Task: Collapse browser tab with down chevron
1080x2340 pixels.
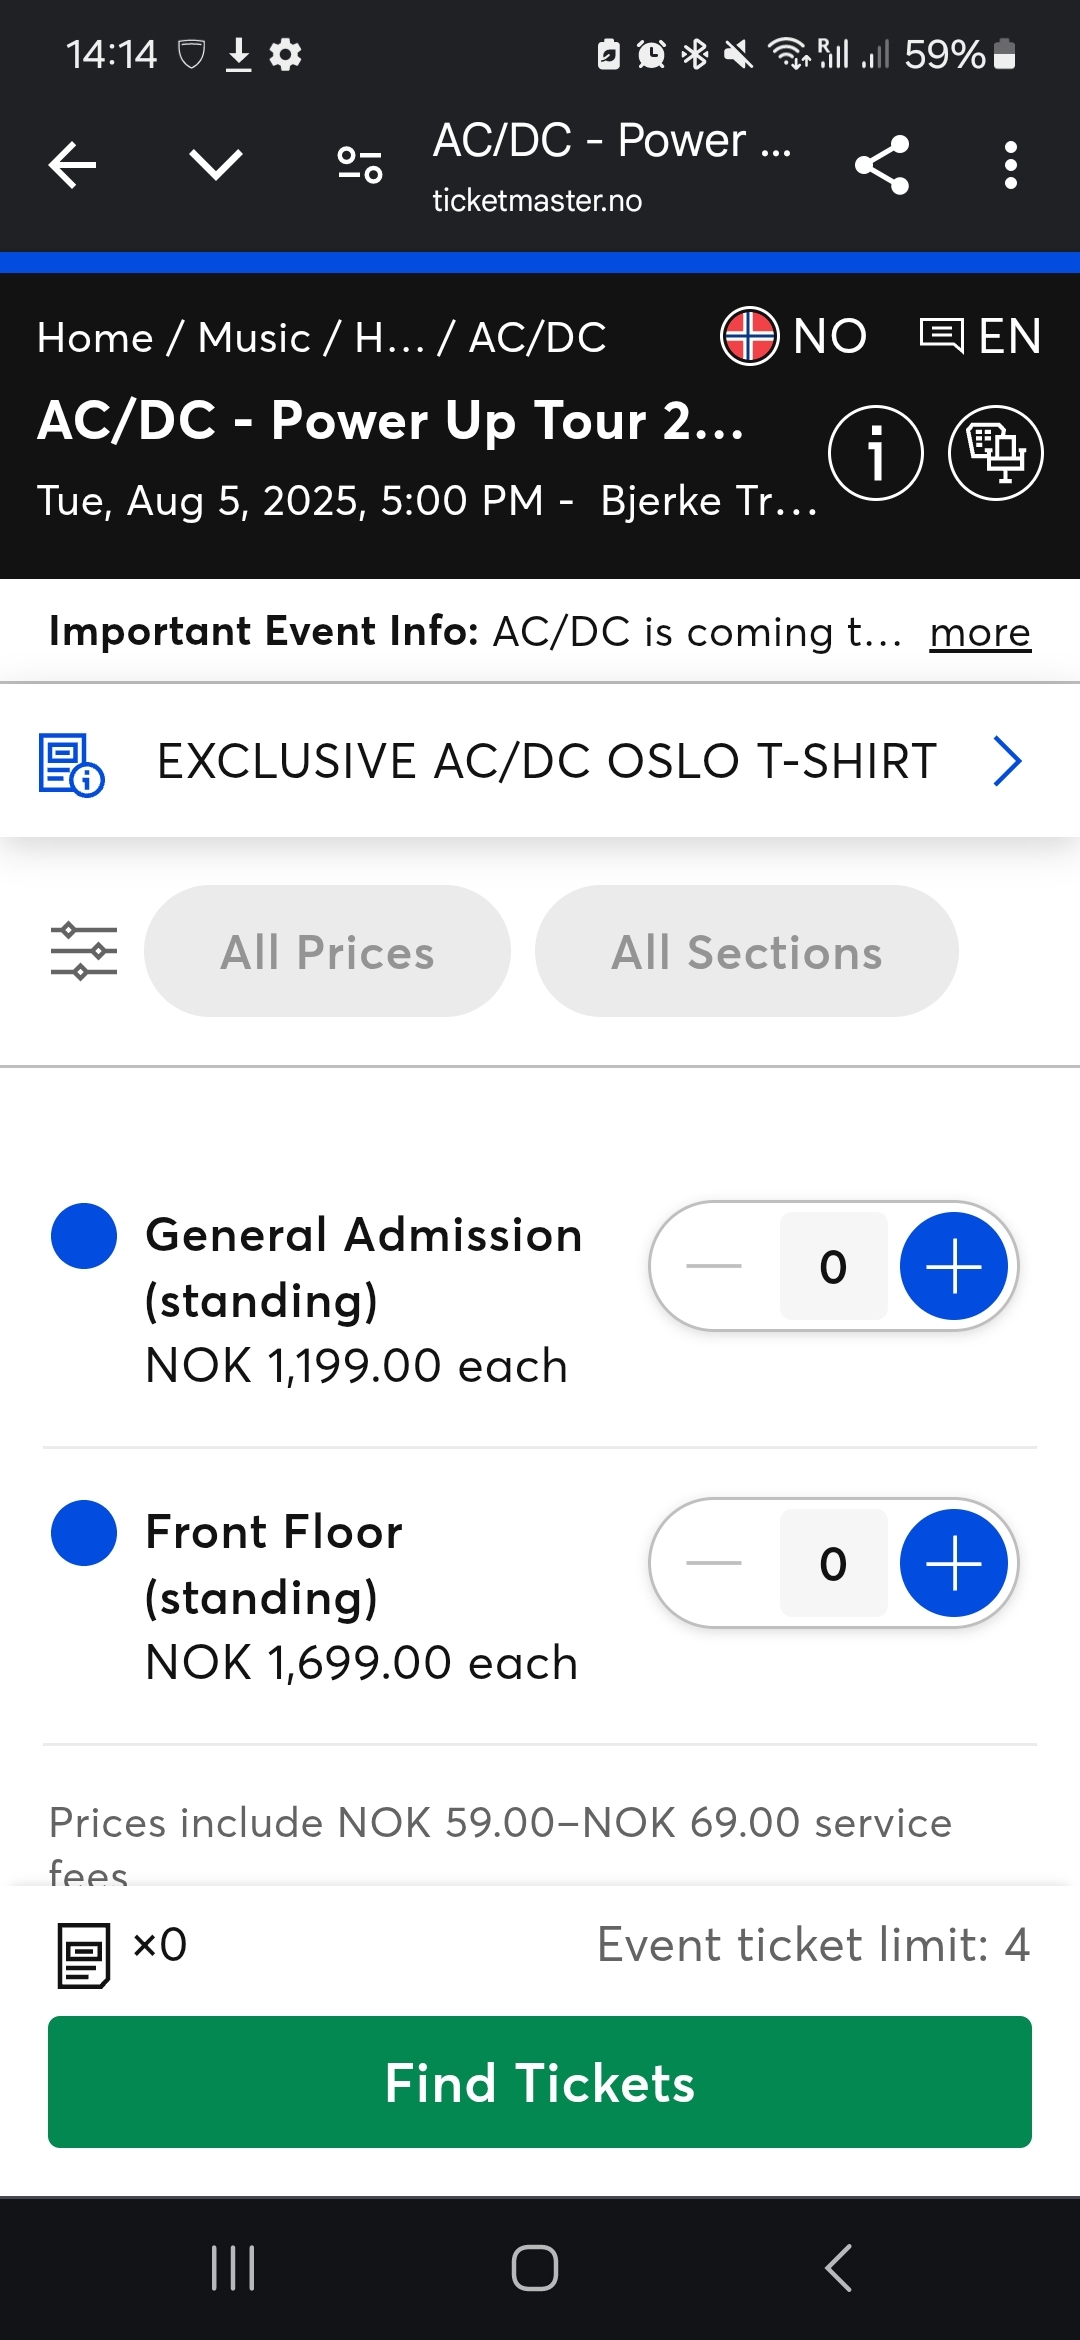Action: pyautogui.click(x=216, y=165)
